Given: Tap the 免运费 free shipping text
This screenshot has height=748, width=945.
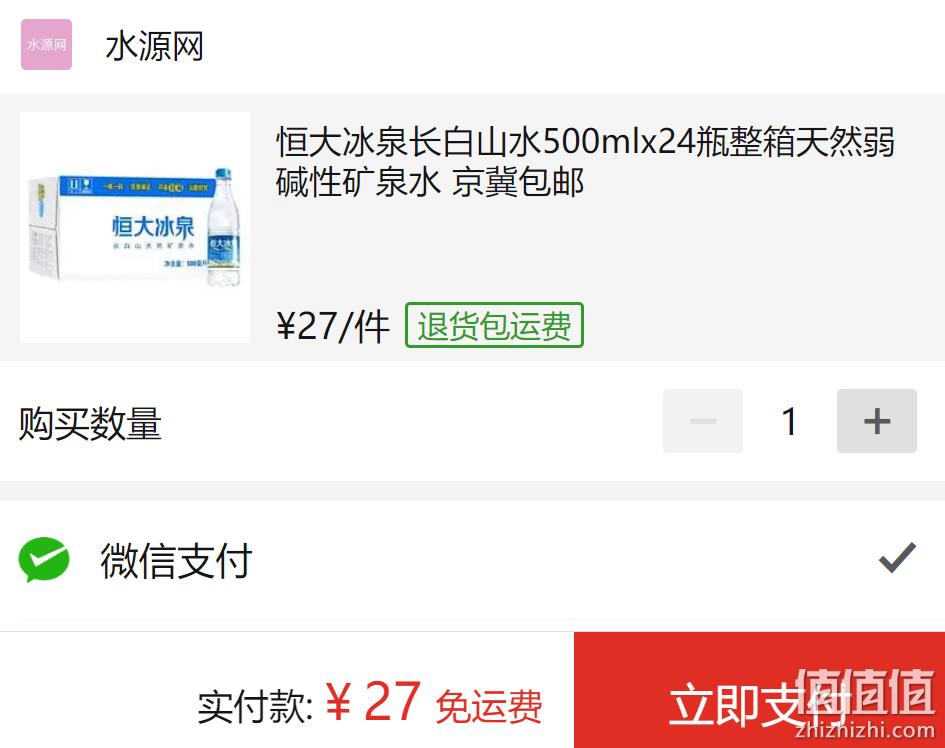Looking at the screenshot, I should [489, 706].
